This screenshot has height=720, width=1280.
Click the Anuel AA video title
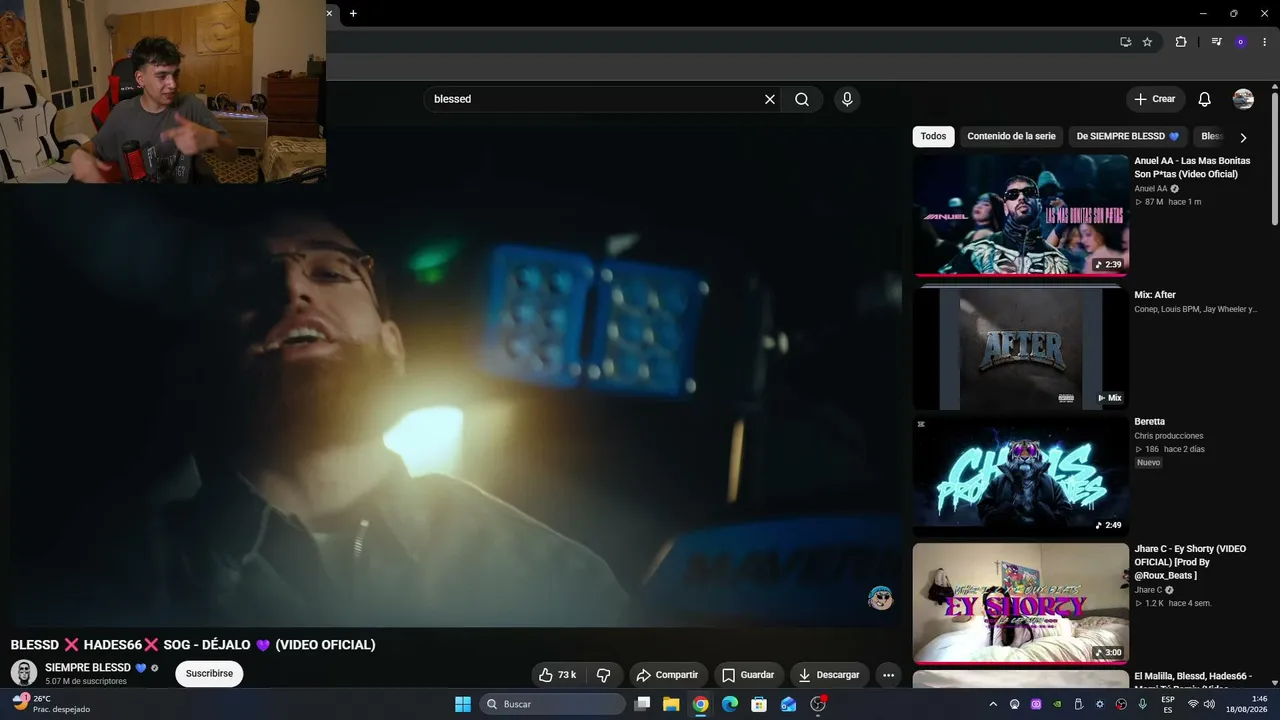1192,167
